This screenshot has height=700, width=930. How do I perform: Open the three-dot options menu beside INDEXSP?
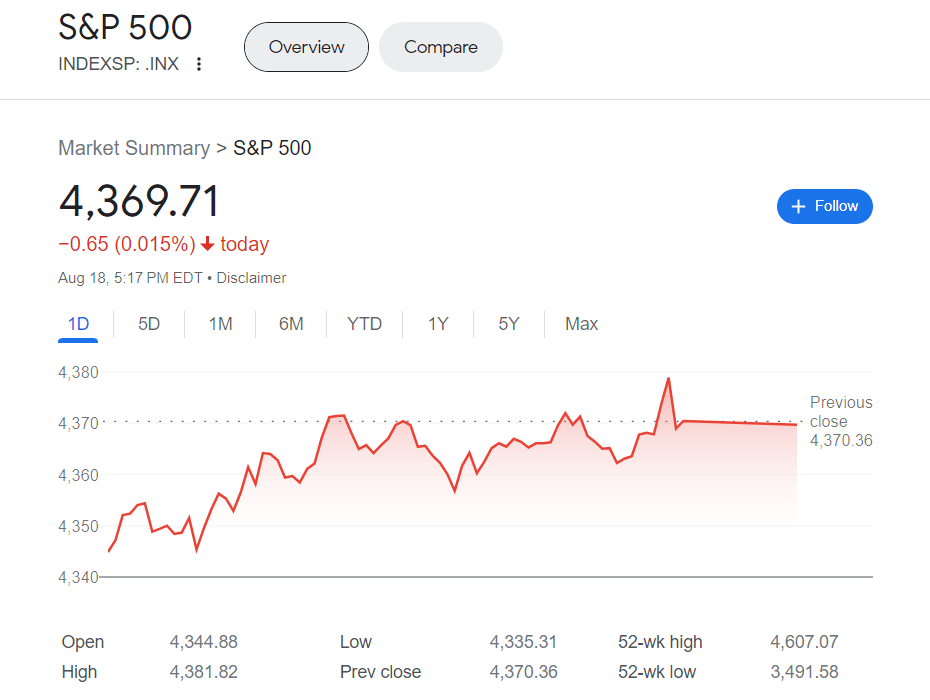(199, 64)
